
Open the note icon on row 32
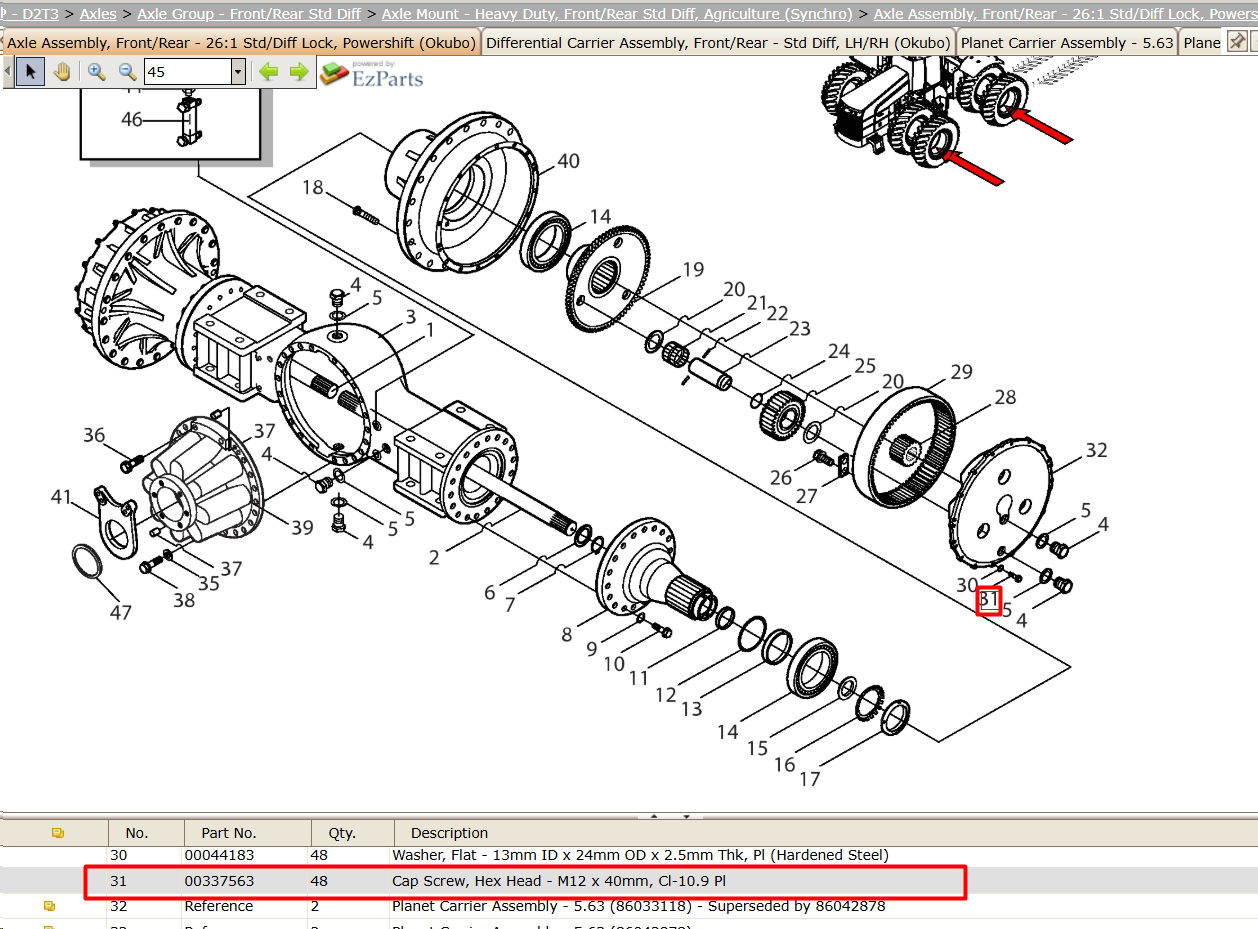coord(49,906)
